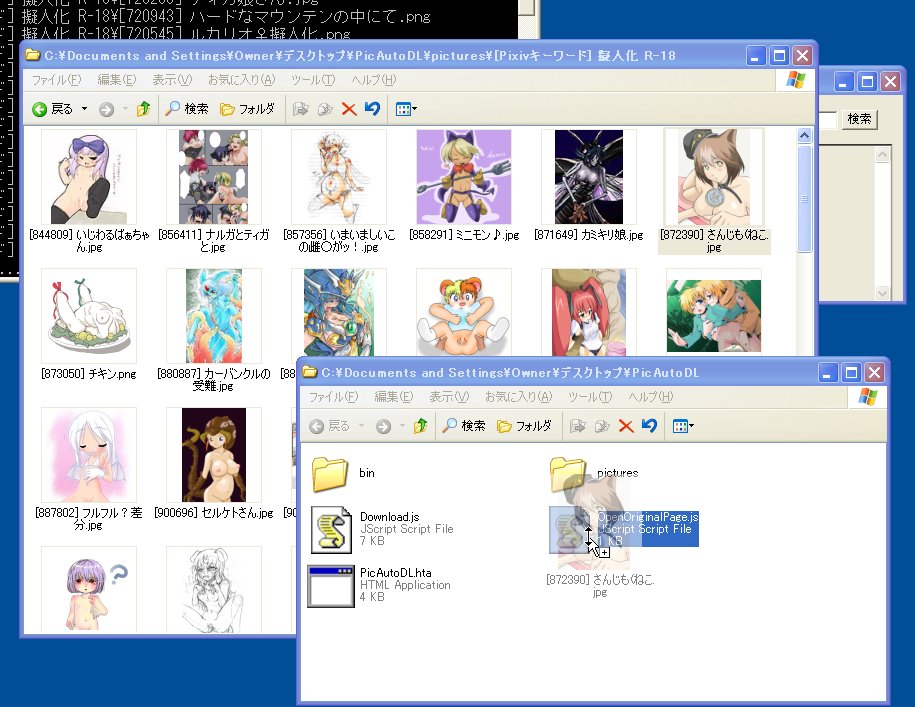Open 検索 search in pictures window toolbar

coord(187,109)
